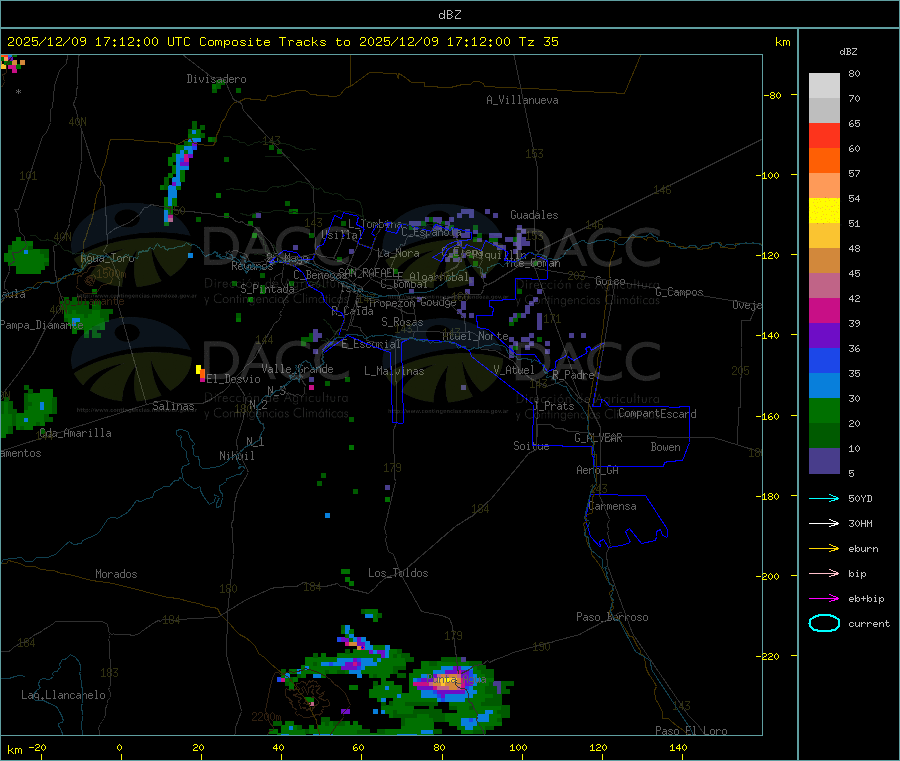The height and width of the screenshot is (761, 900).
Task: Click the timestamp header text
Action: 283,42
